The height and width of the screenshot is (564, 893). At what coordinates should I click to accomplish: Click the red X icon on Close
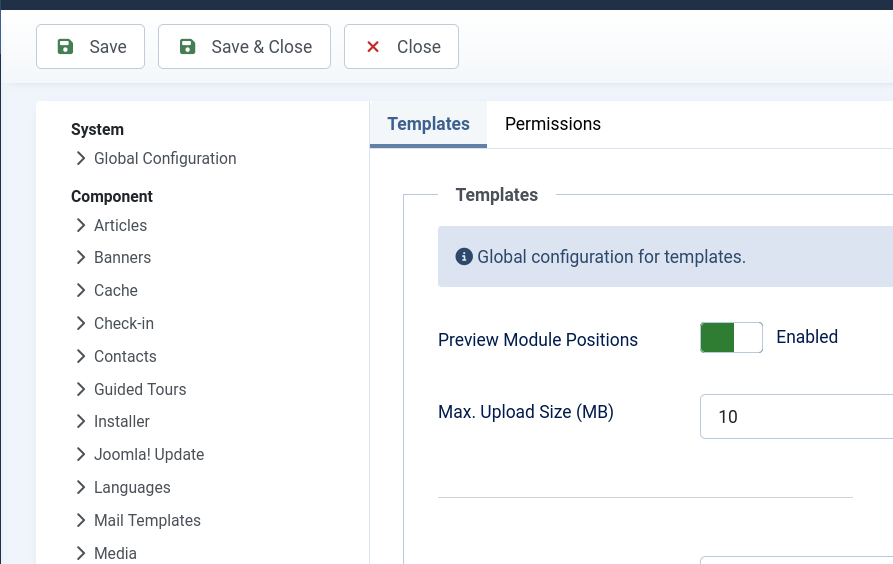(x=373, y=47)
